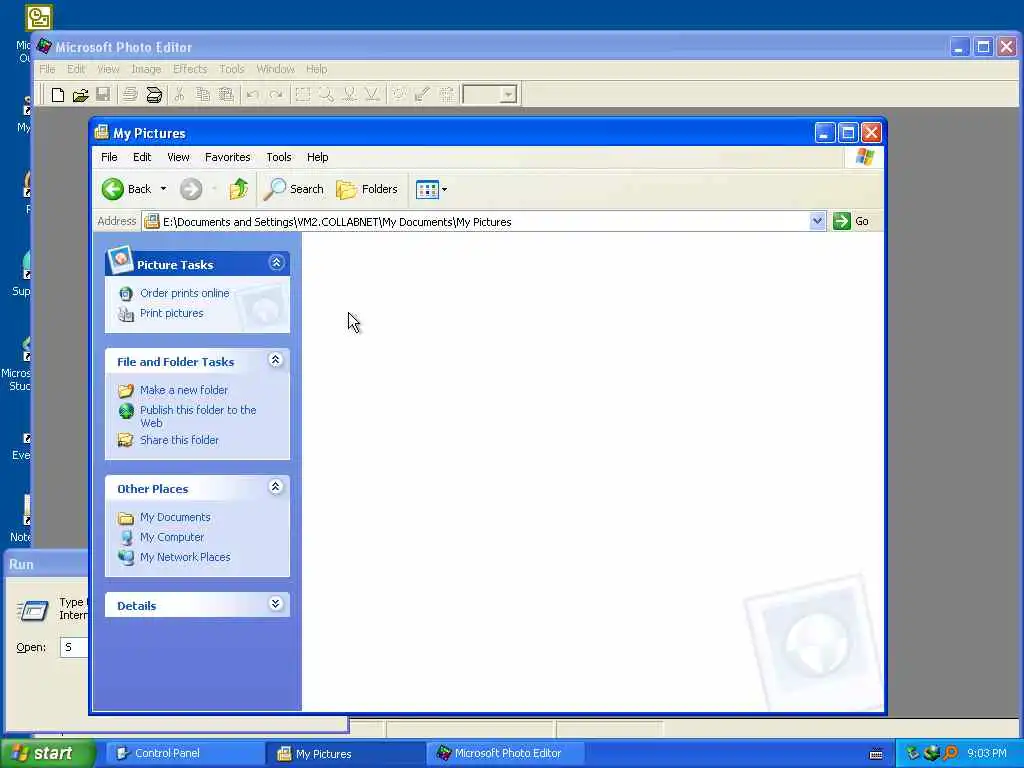Click Order prints online icon
Viewport: 1024px width, 768px height.
click(x=126, y=294)
